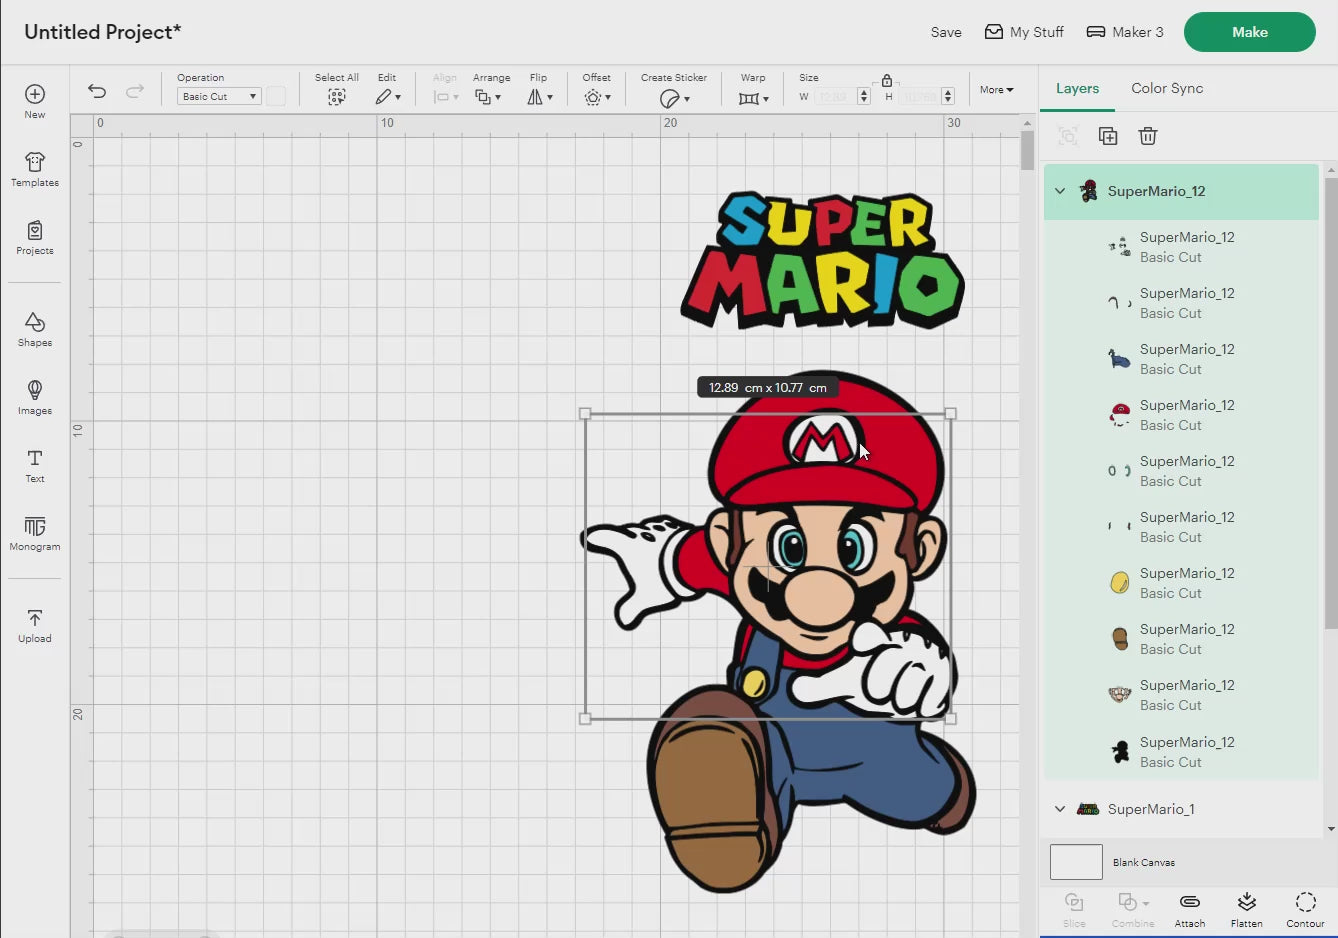Click the Blank Canvas swatch

click(x=1076, y=862)
